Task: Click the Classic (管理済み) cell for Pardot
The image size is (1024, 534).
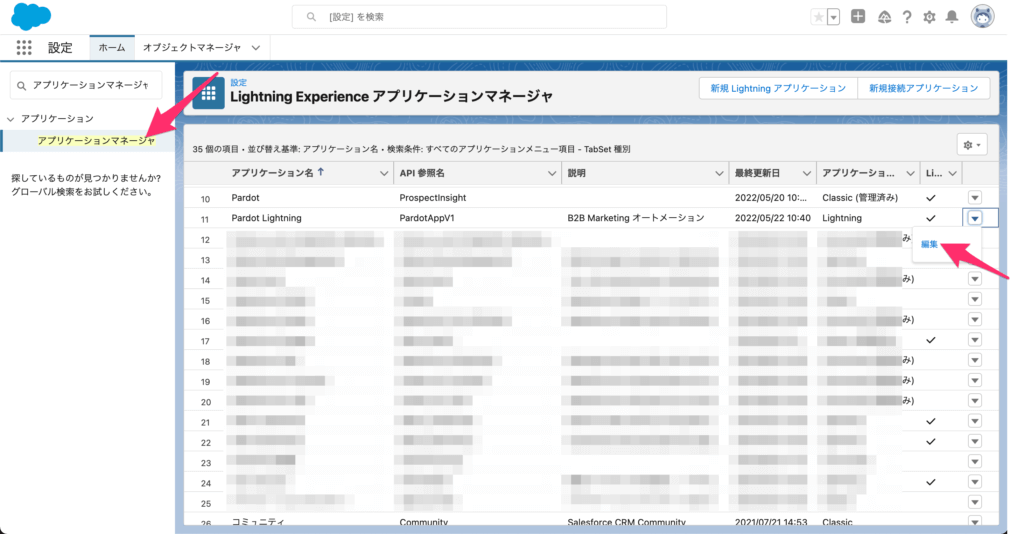Action: coord(860,198)
